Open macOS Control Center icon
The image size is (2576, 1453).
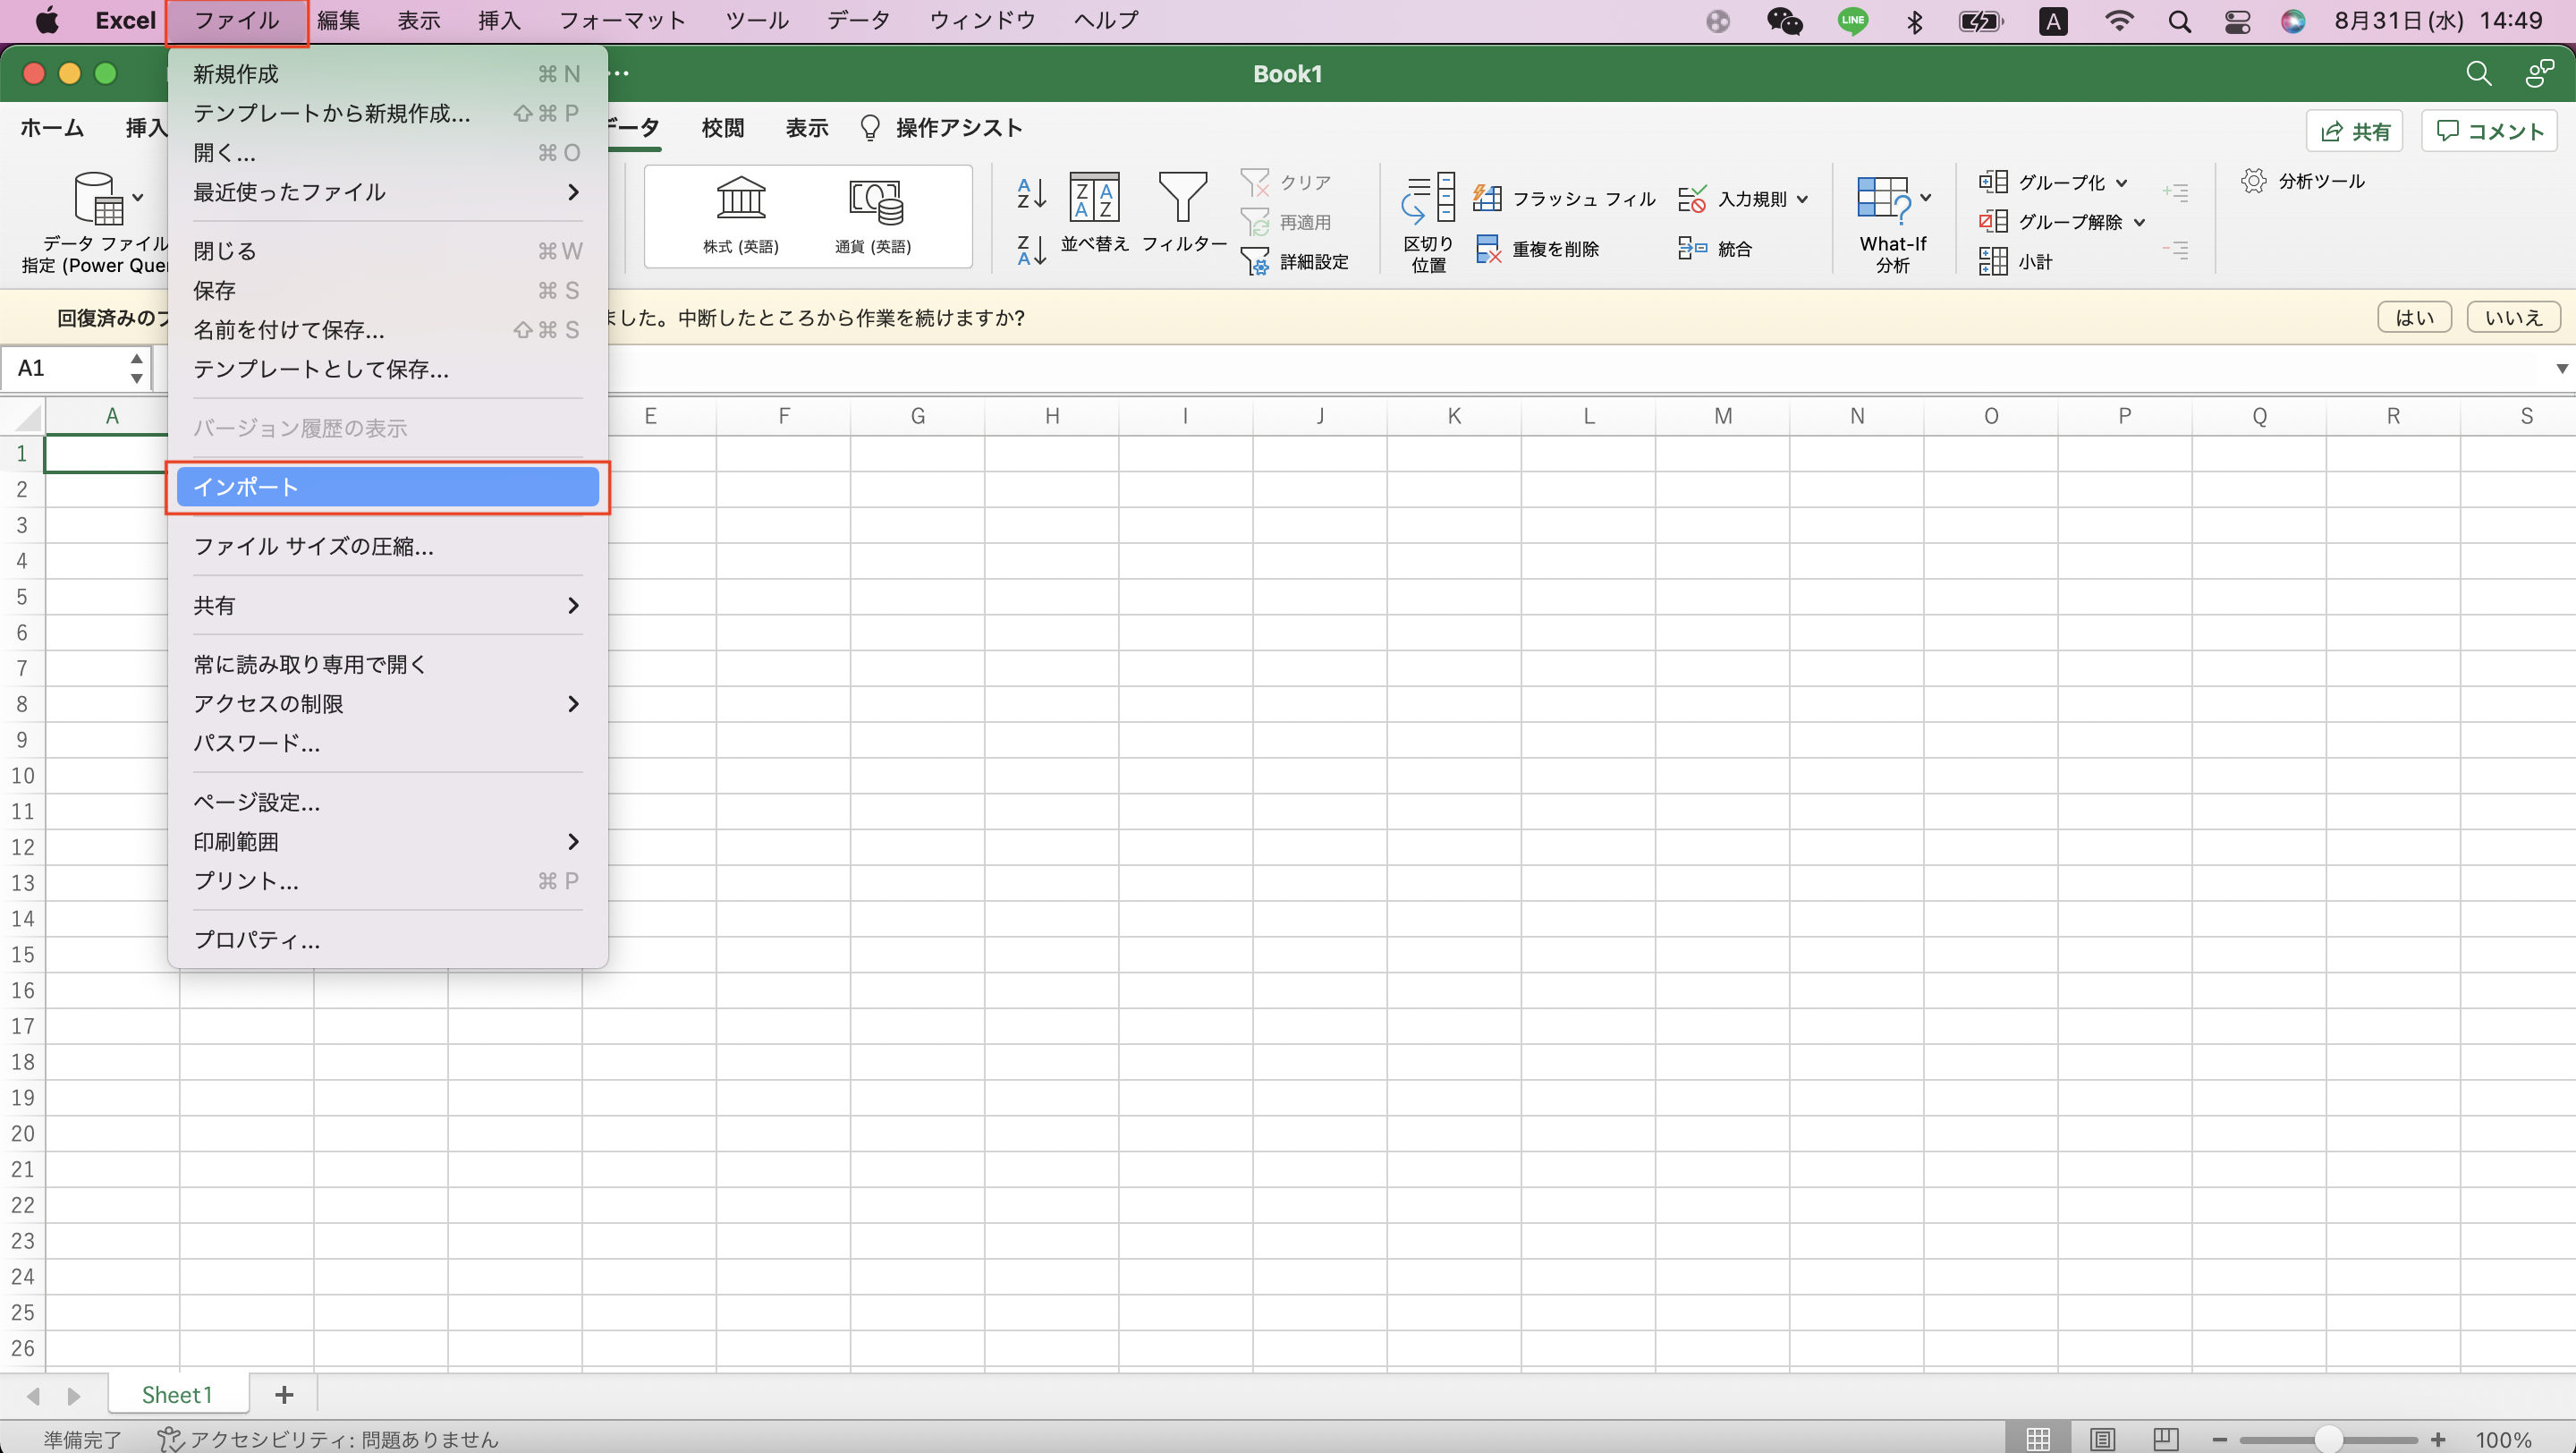[2238, 21]
